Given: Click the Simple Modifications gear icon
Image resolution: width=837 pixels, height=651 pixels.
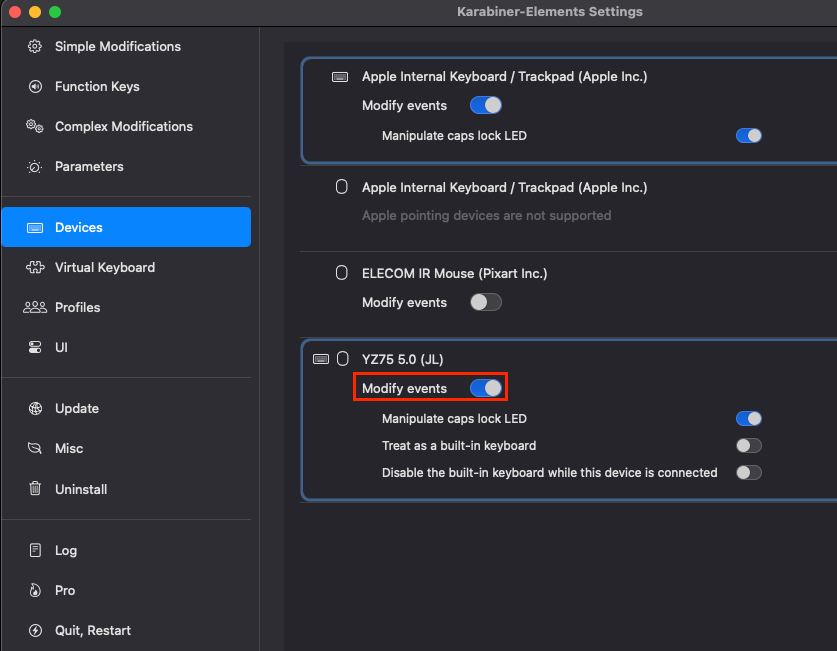Looking at the screenshot, I should click(35, 46).
